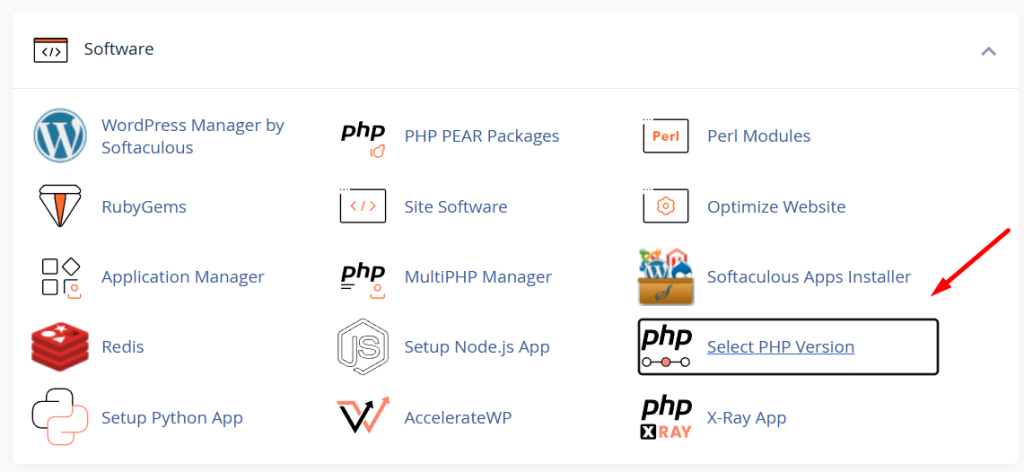Click the Software section header icon

[x=50, y=50]
